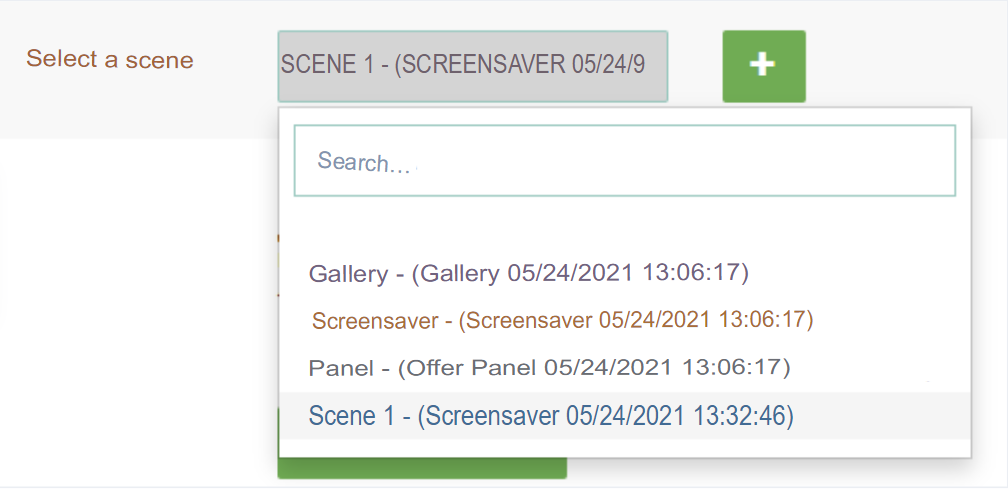Image resolution: width=1008 pixels, height=489 pixels.
Task: Click the green button beneath the dropdown list
Action: [422, 468]
